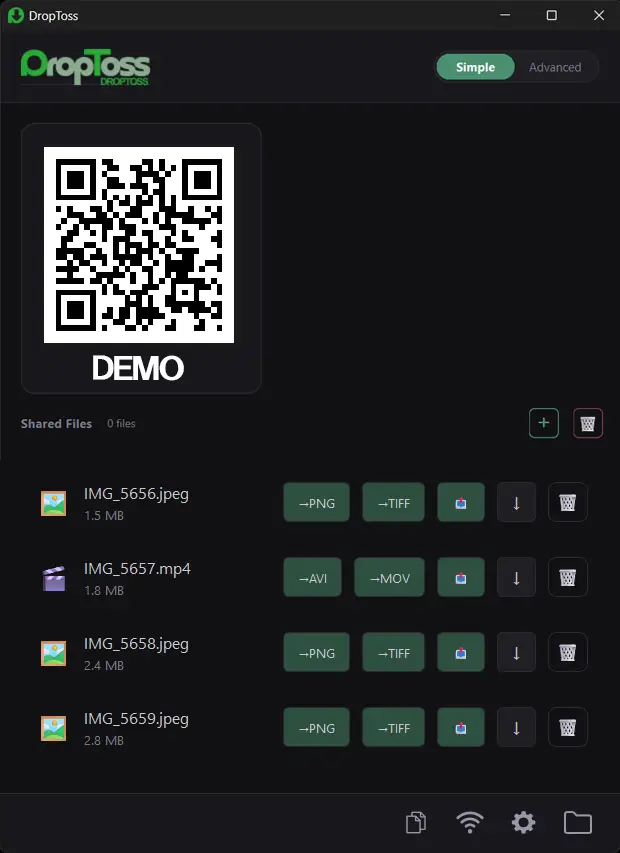Close the DropToss window
The height and width of the screenshot is (853, 620).
pos(599,15)
